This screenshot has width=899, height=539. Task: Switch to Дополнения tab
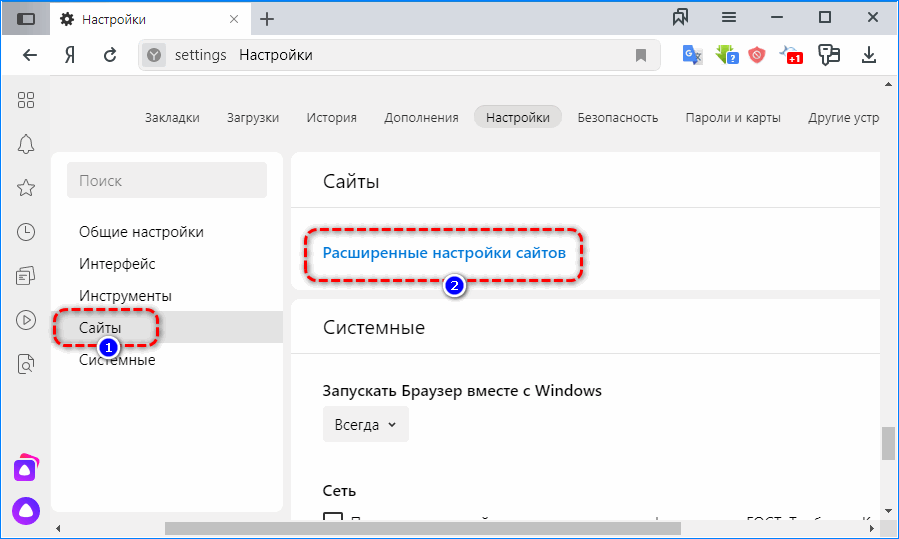[x=421, y=118]
